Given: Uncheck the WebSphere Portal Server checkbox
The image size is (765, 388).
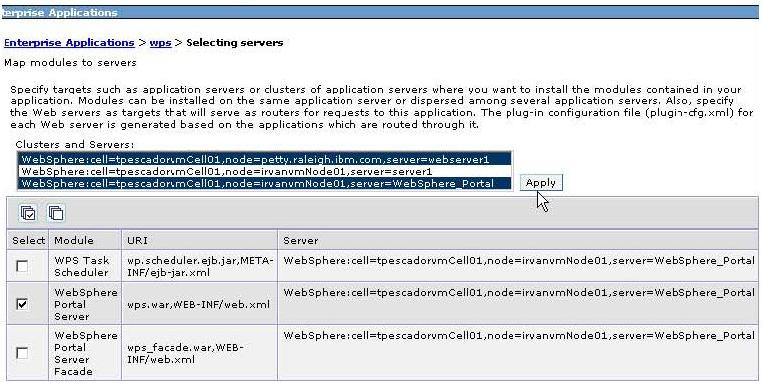Looking at the screenshot, I should (x=22, y=304).
